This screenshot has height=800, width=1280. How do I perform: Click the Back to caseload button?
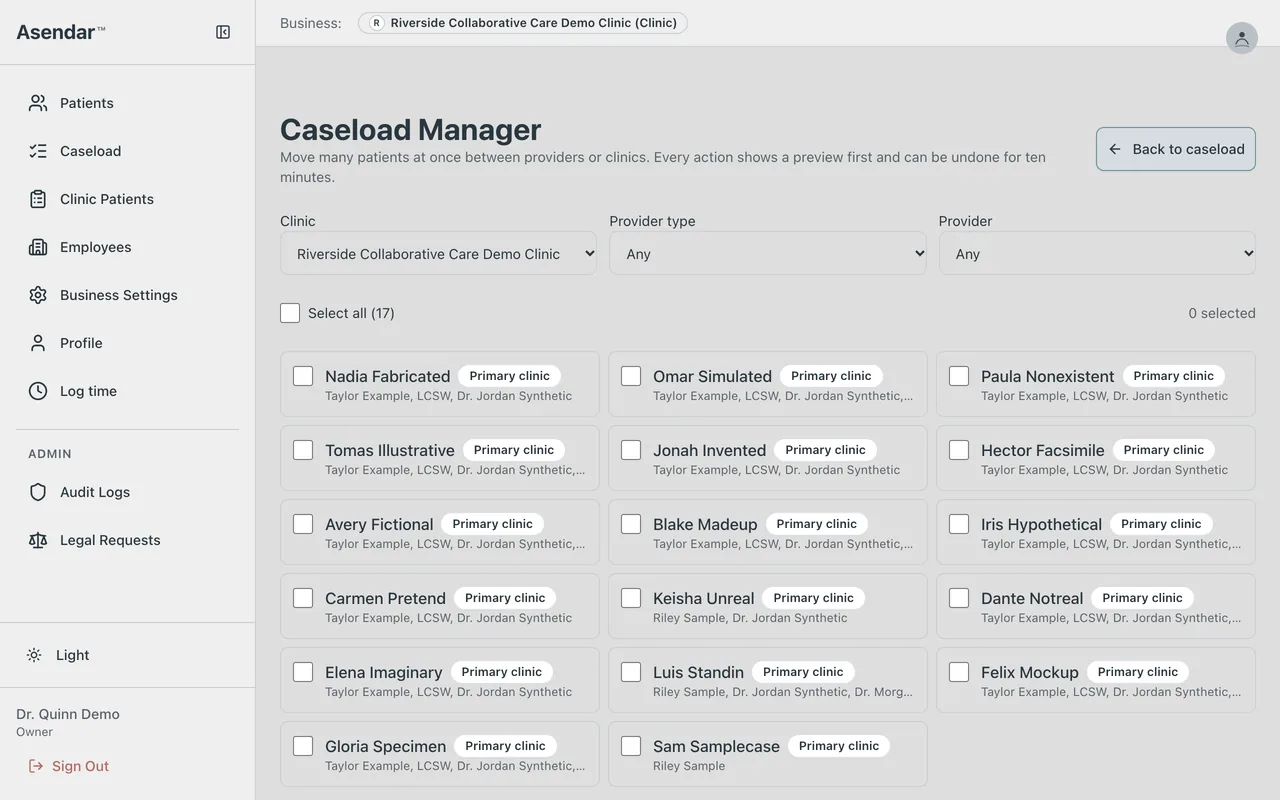pyautogui.click(x=1176, y=149)
